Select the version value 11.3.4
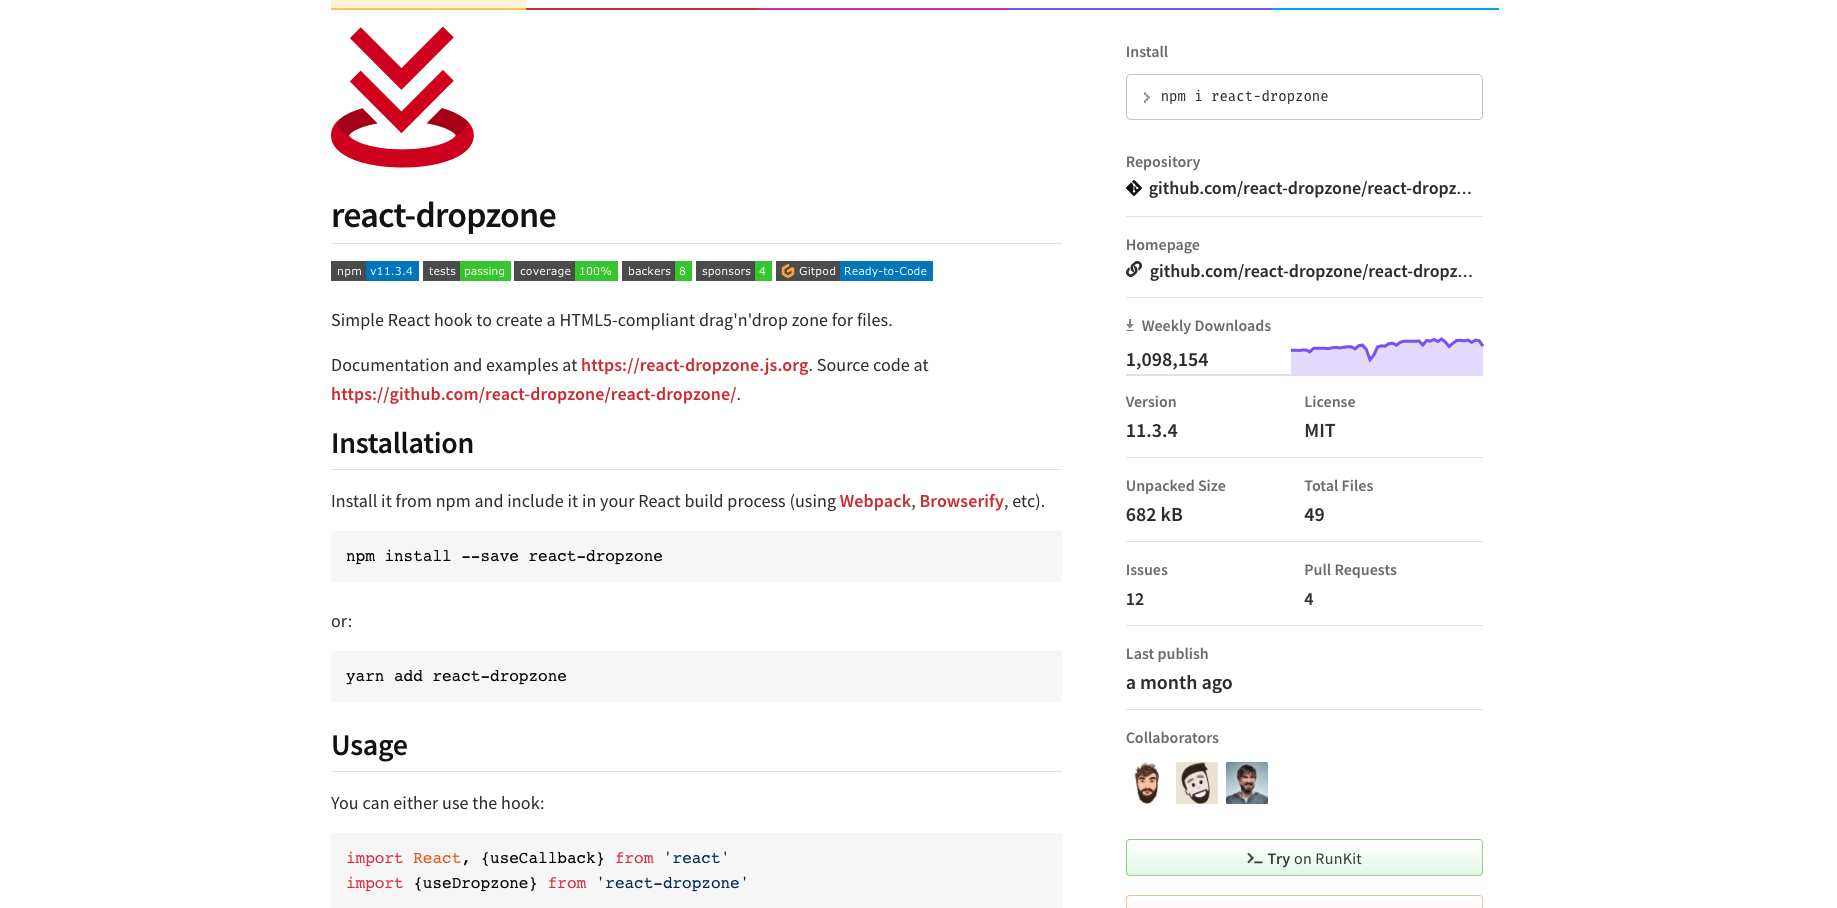1837x908 pixels. (x=1152, y=431)
